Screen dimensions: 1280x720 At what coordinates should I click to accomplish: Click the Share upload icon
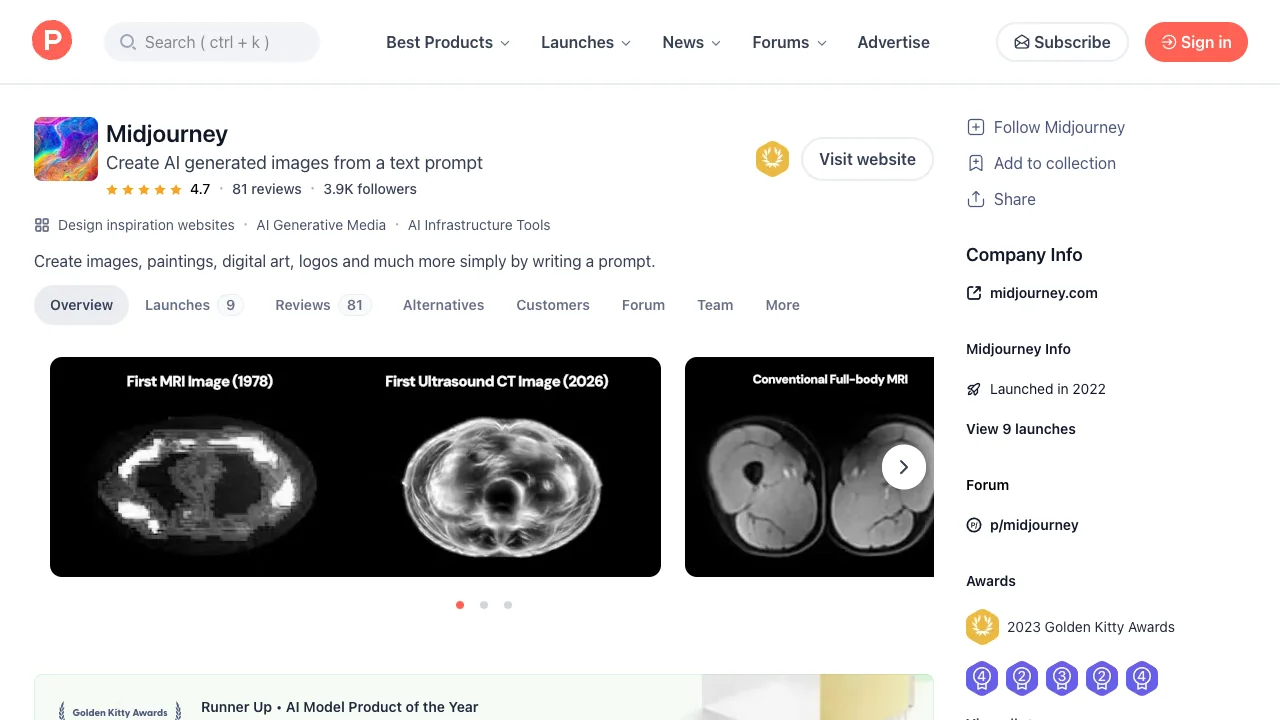976,199
